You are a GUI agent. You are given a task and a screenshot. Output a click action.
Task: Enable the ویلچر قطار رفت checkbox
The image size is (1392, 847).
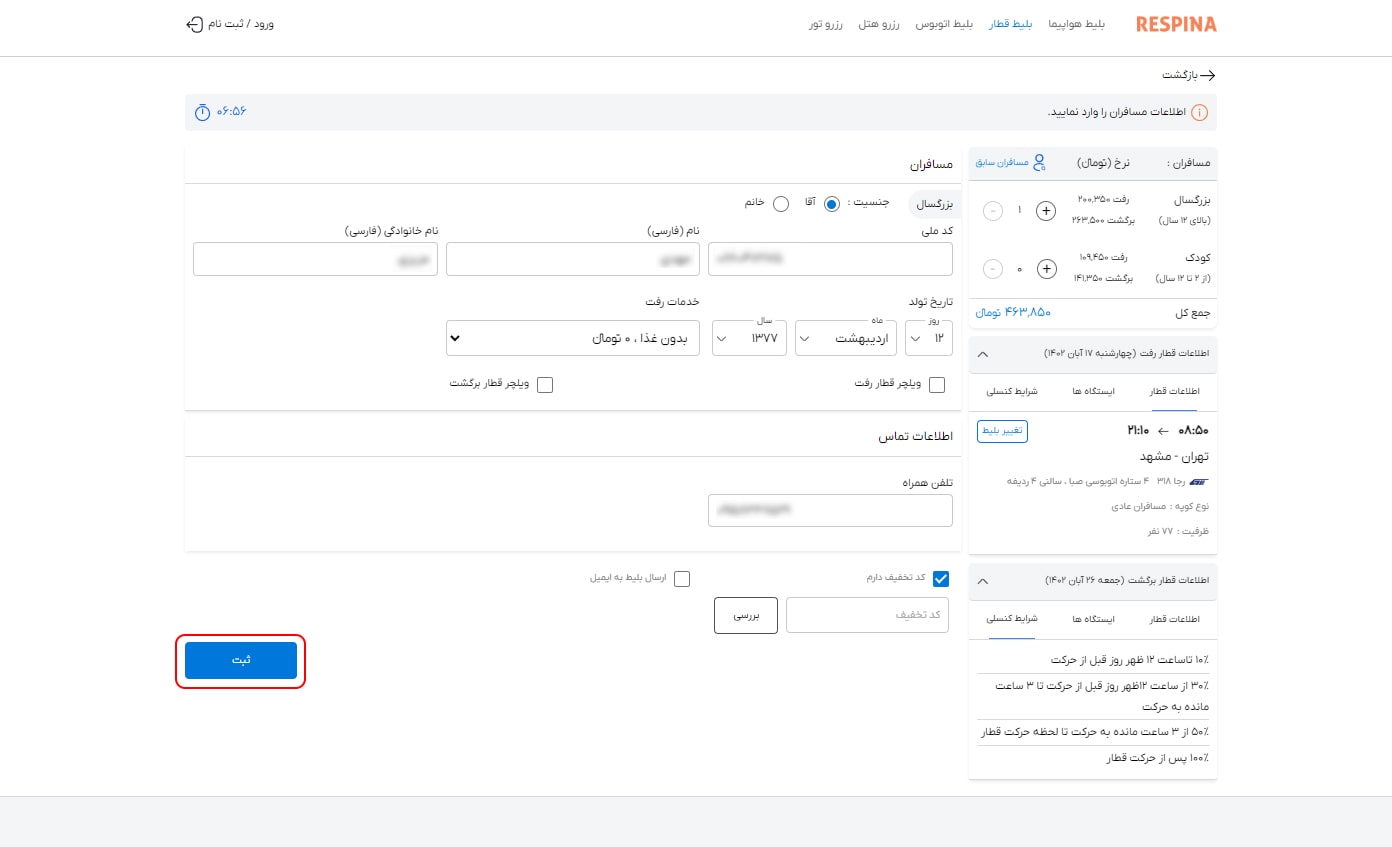936,384
